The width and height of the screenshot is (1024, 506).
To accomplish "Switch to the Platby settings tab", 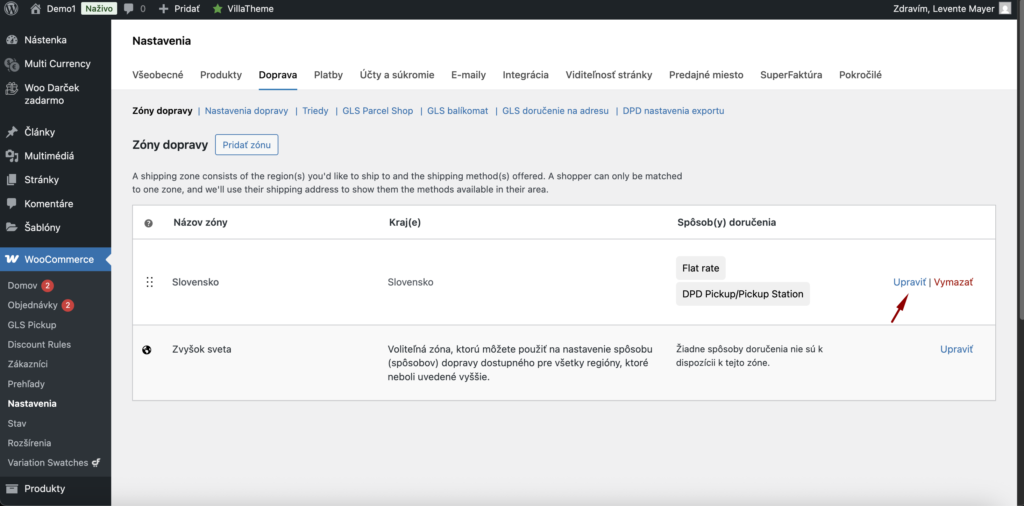I will pos(328,75).
